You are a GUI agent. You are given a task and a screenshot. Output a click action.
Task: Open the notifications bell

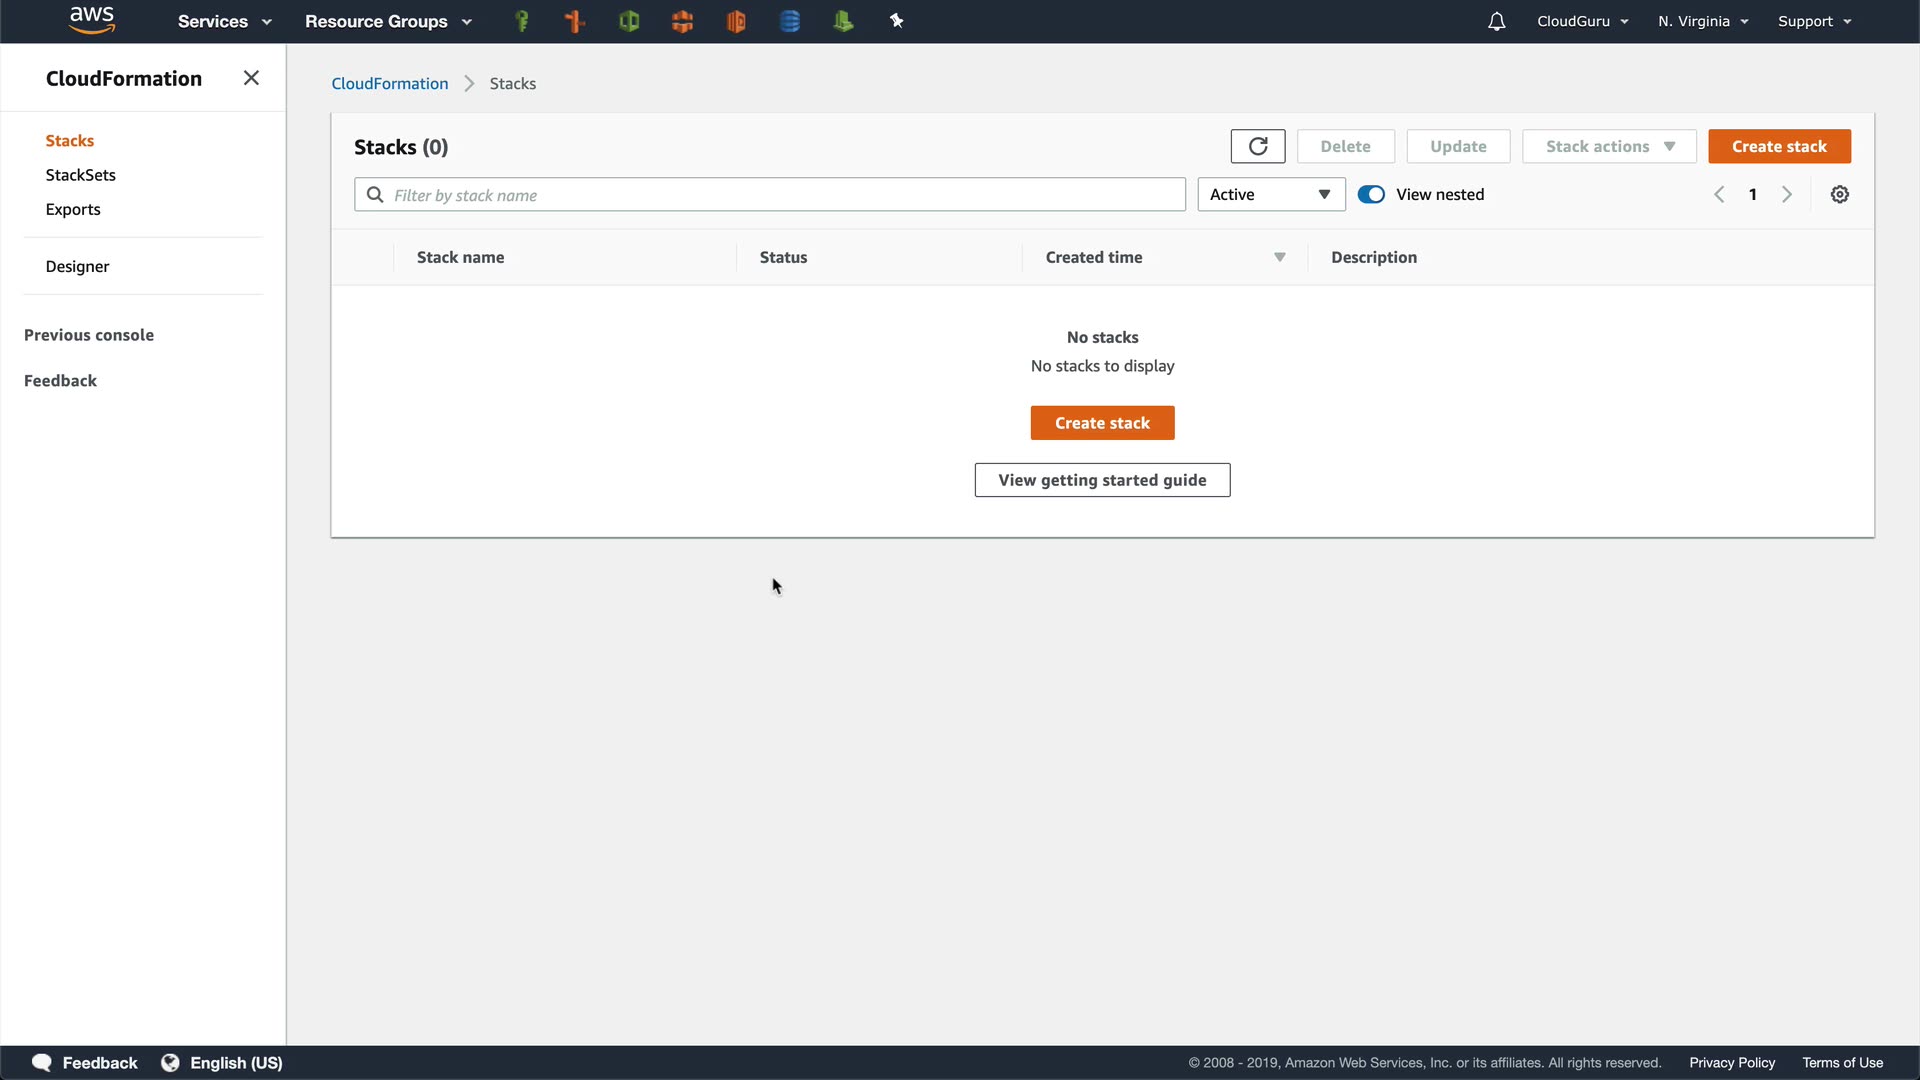1496,21
